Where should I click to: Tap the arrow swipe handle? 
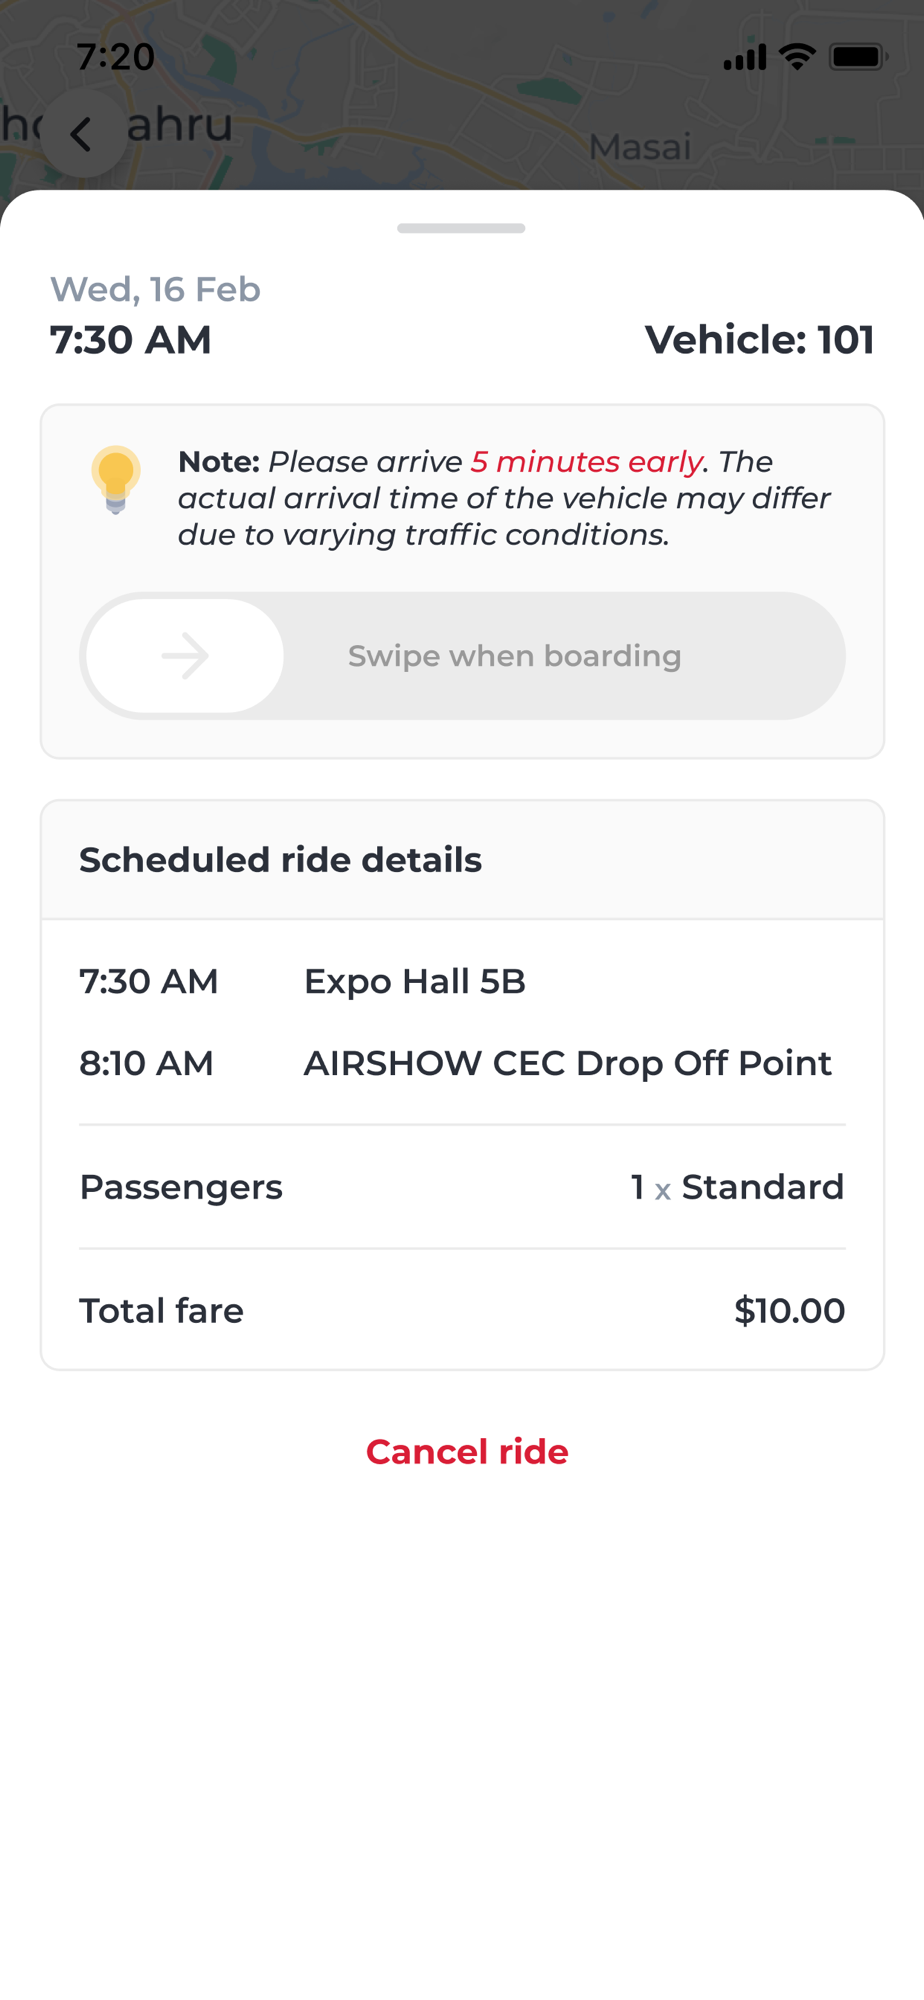[x=185, y=656]
